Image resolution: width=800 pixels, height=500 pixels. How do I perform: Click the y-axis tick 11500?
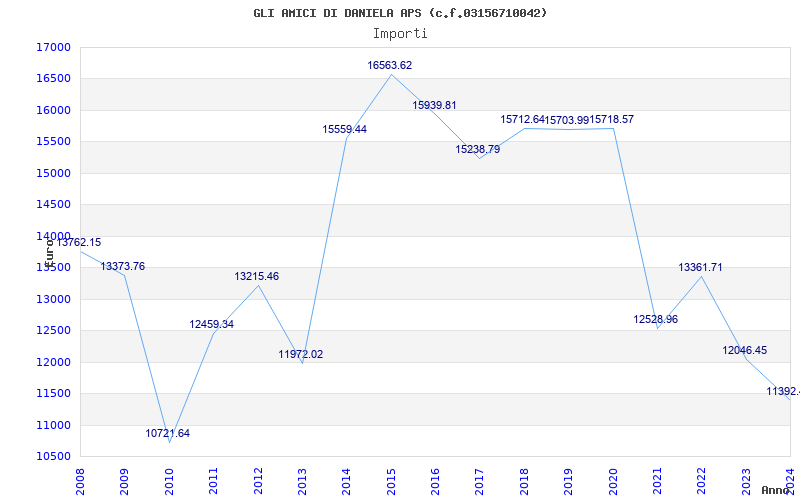pos(53,393)
